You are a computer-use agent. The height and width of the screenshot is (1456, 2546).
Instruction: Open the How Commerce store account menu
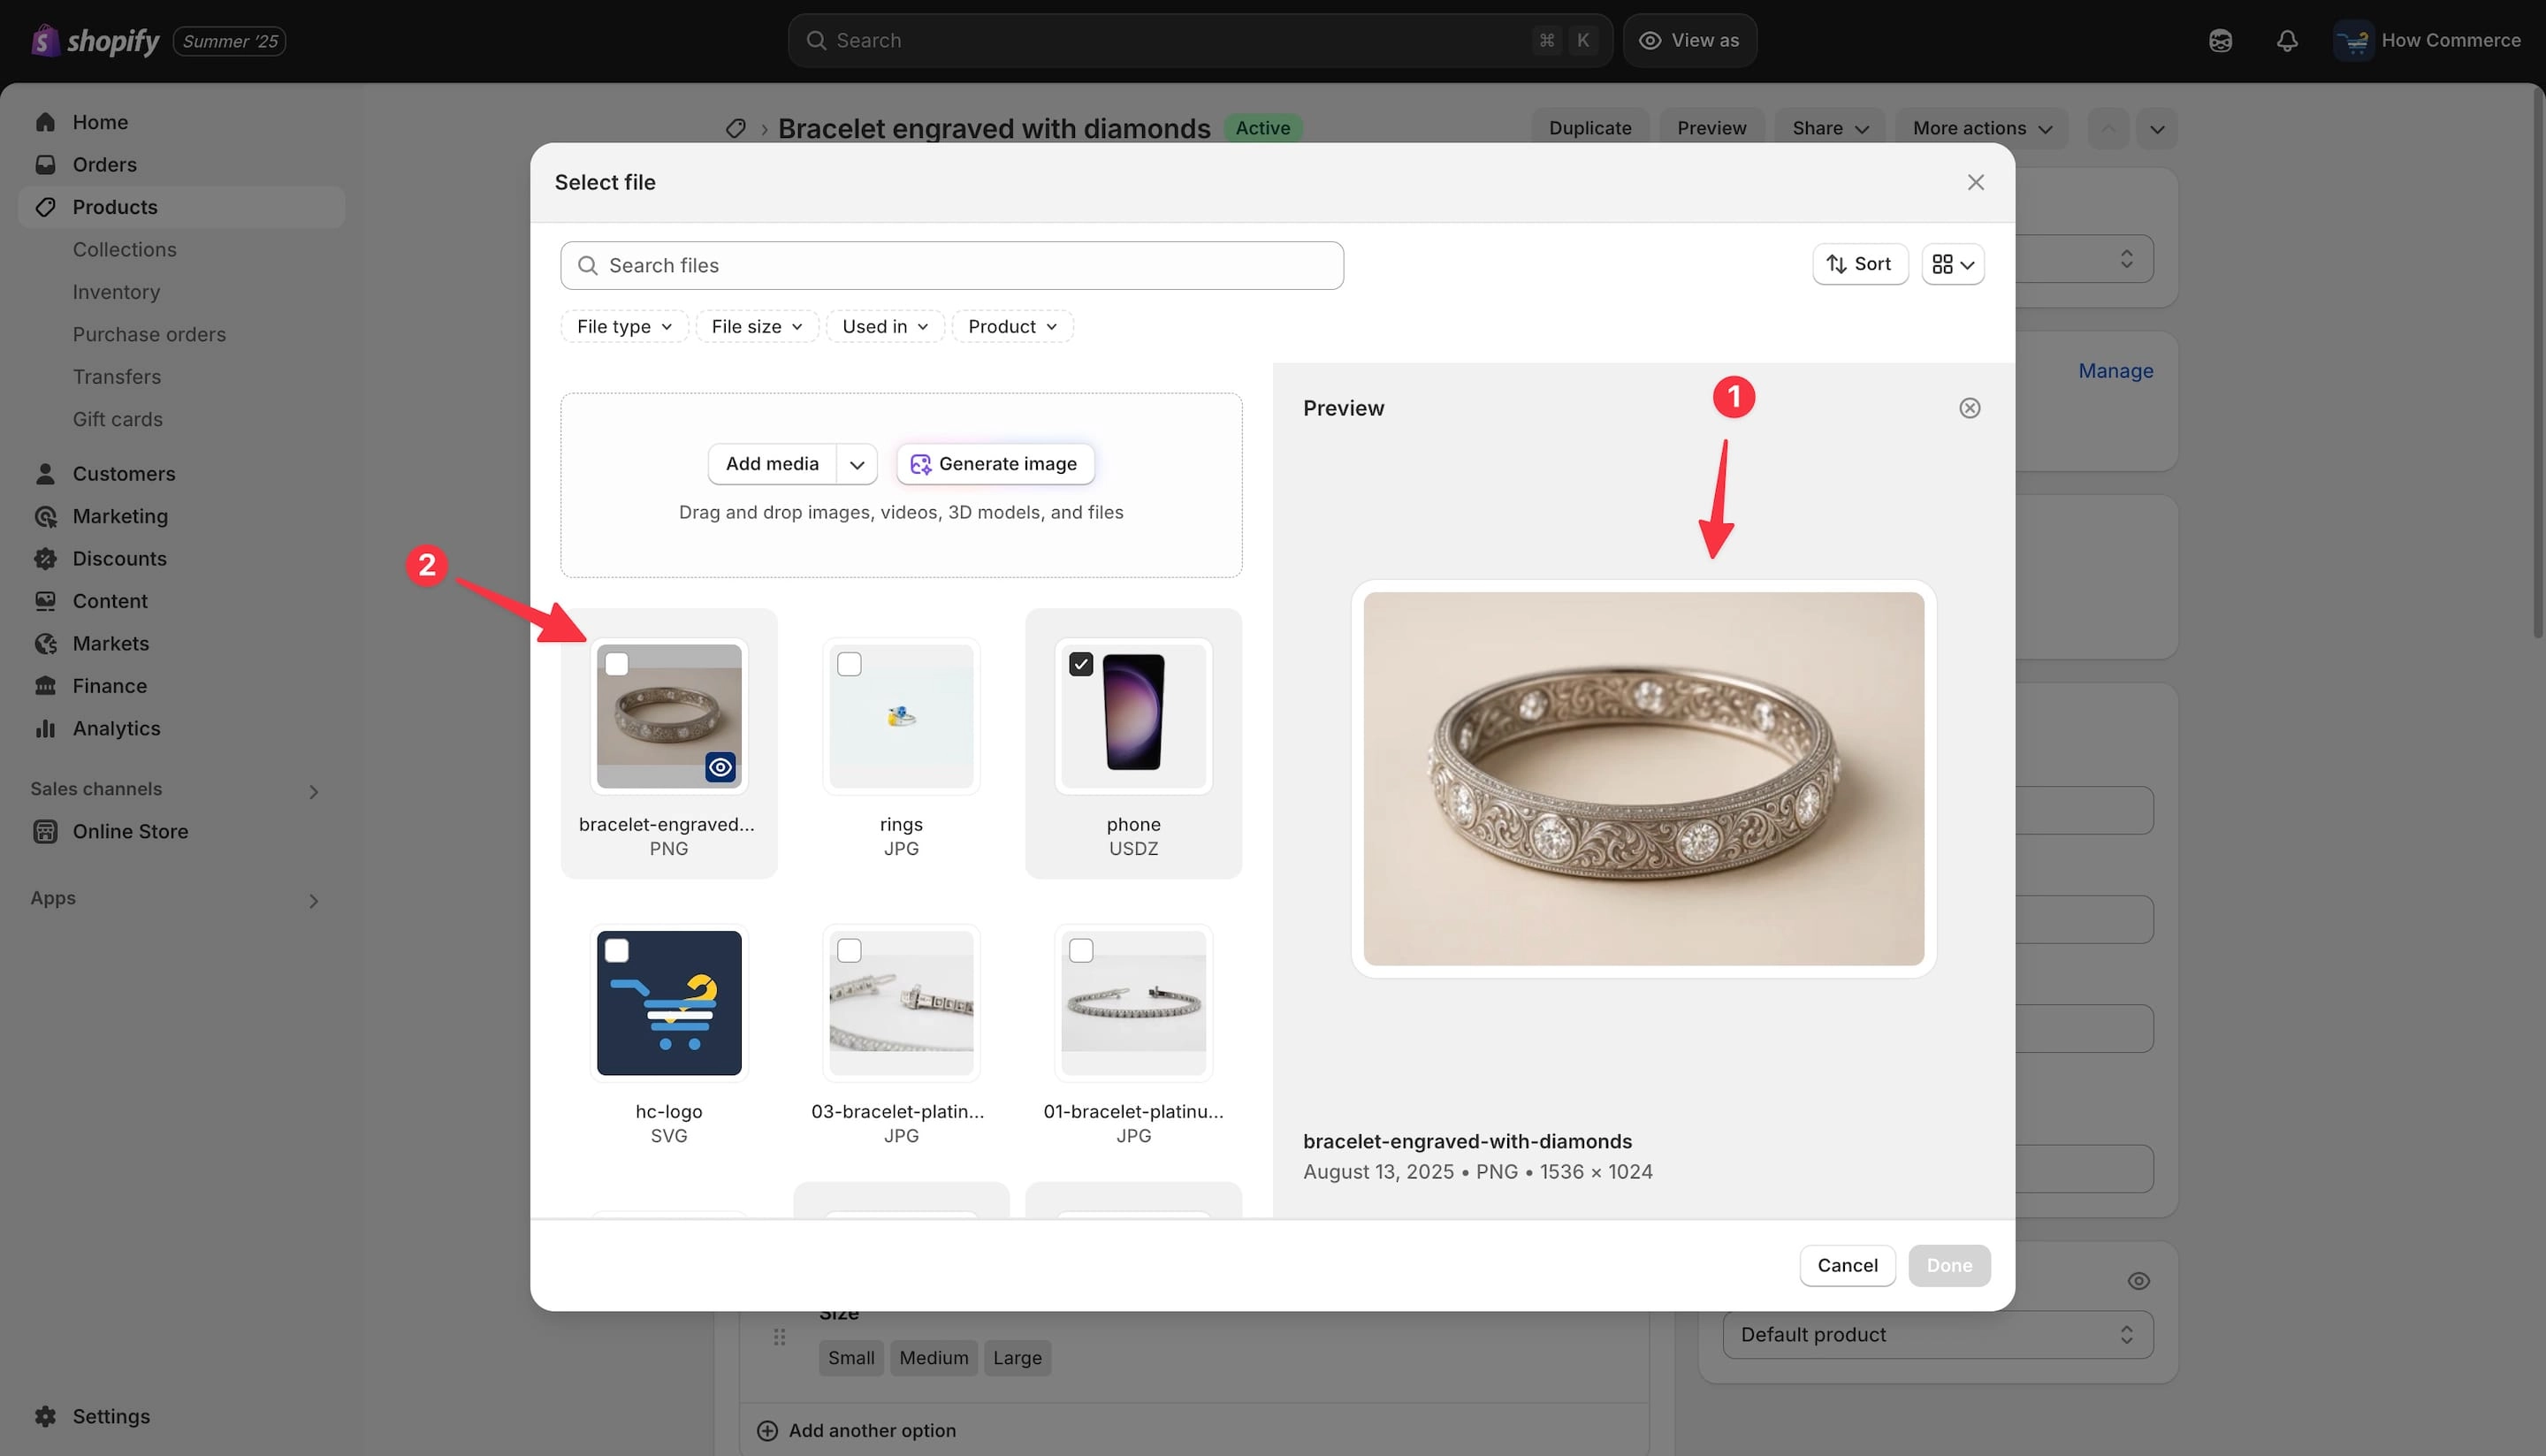(2427, 40)
